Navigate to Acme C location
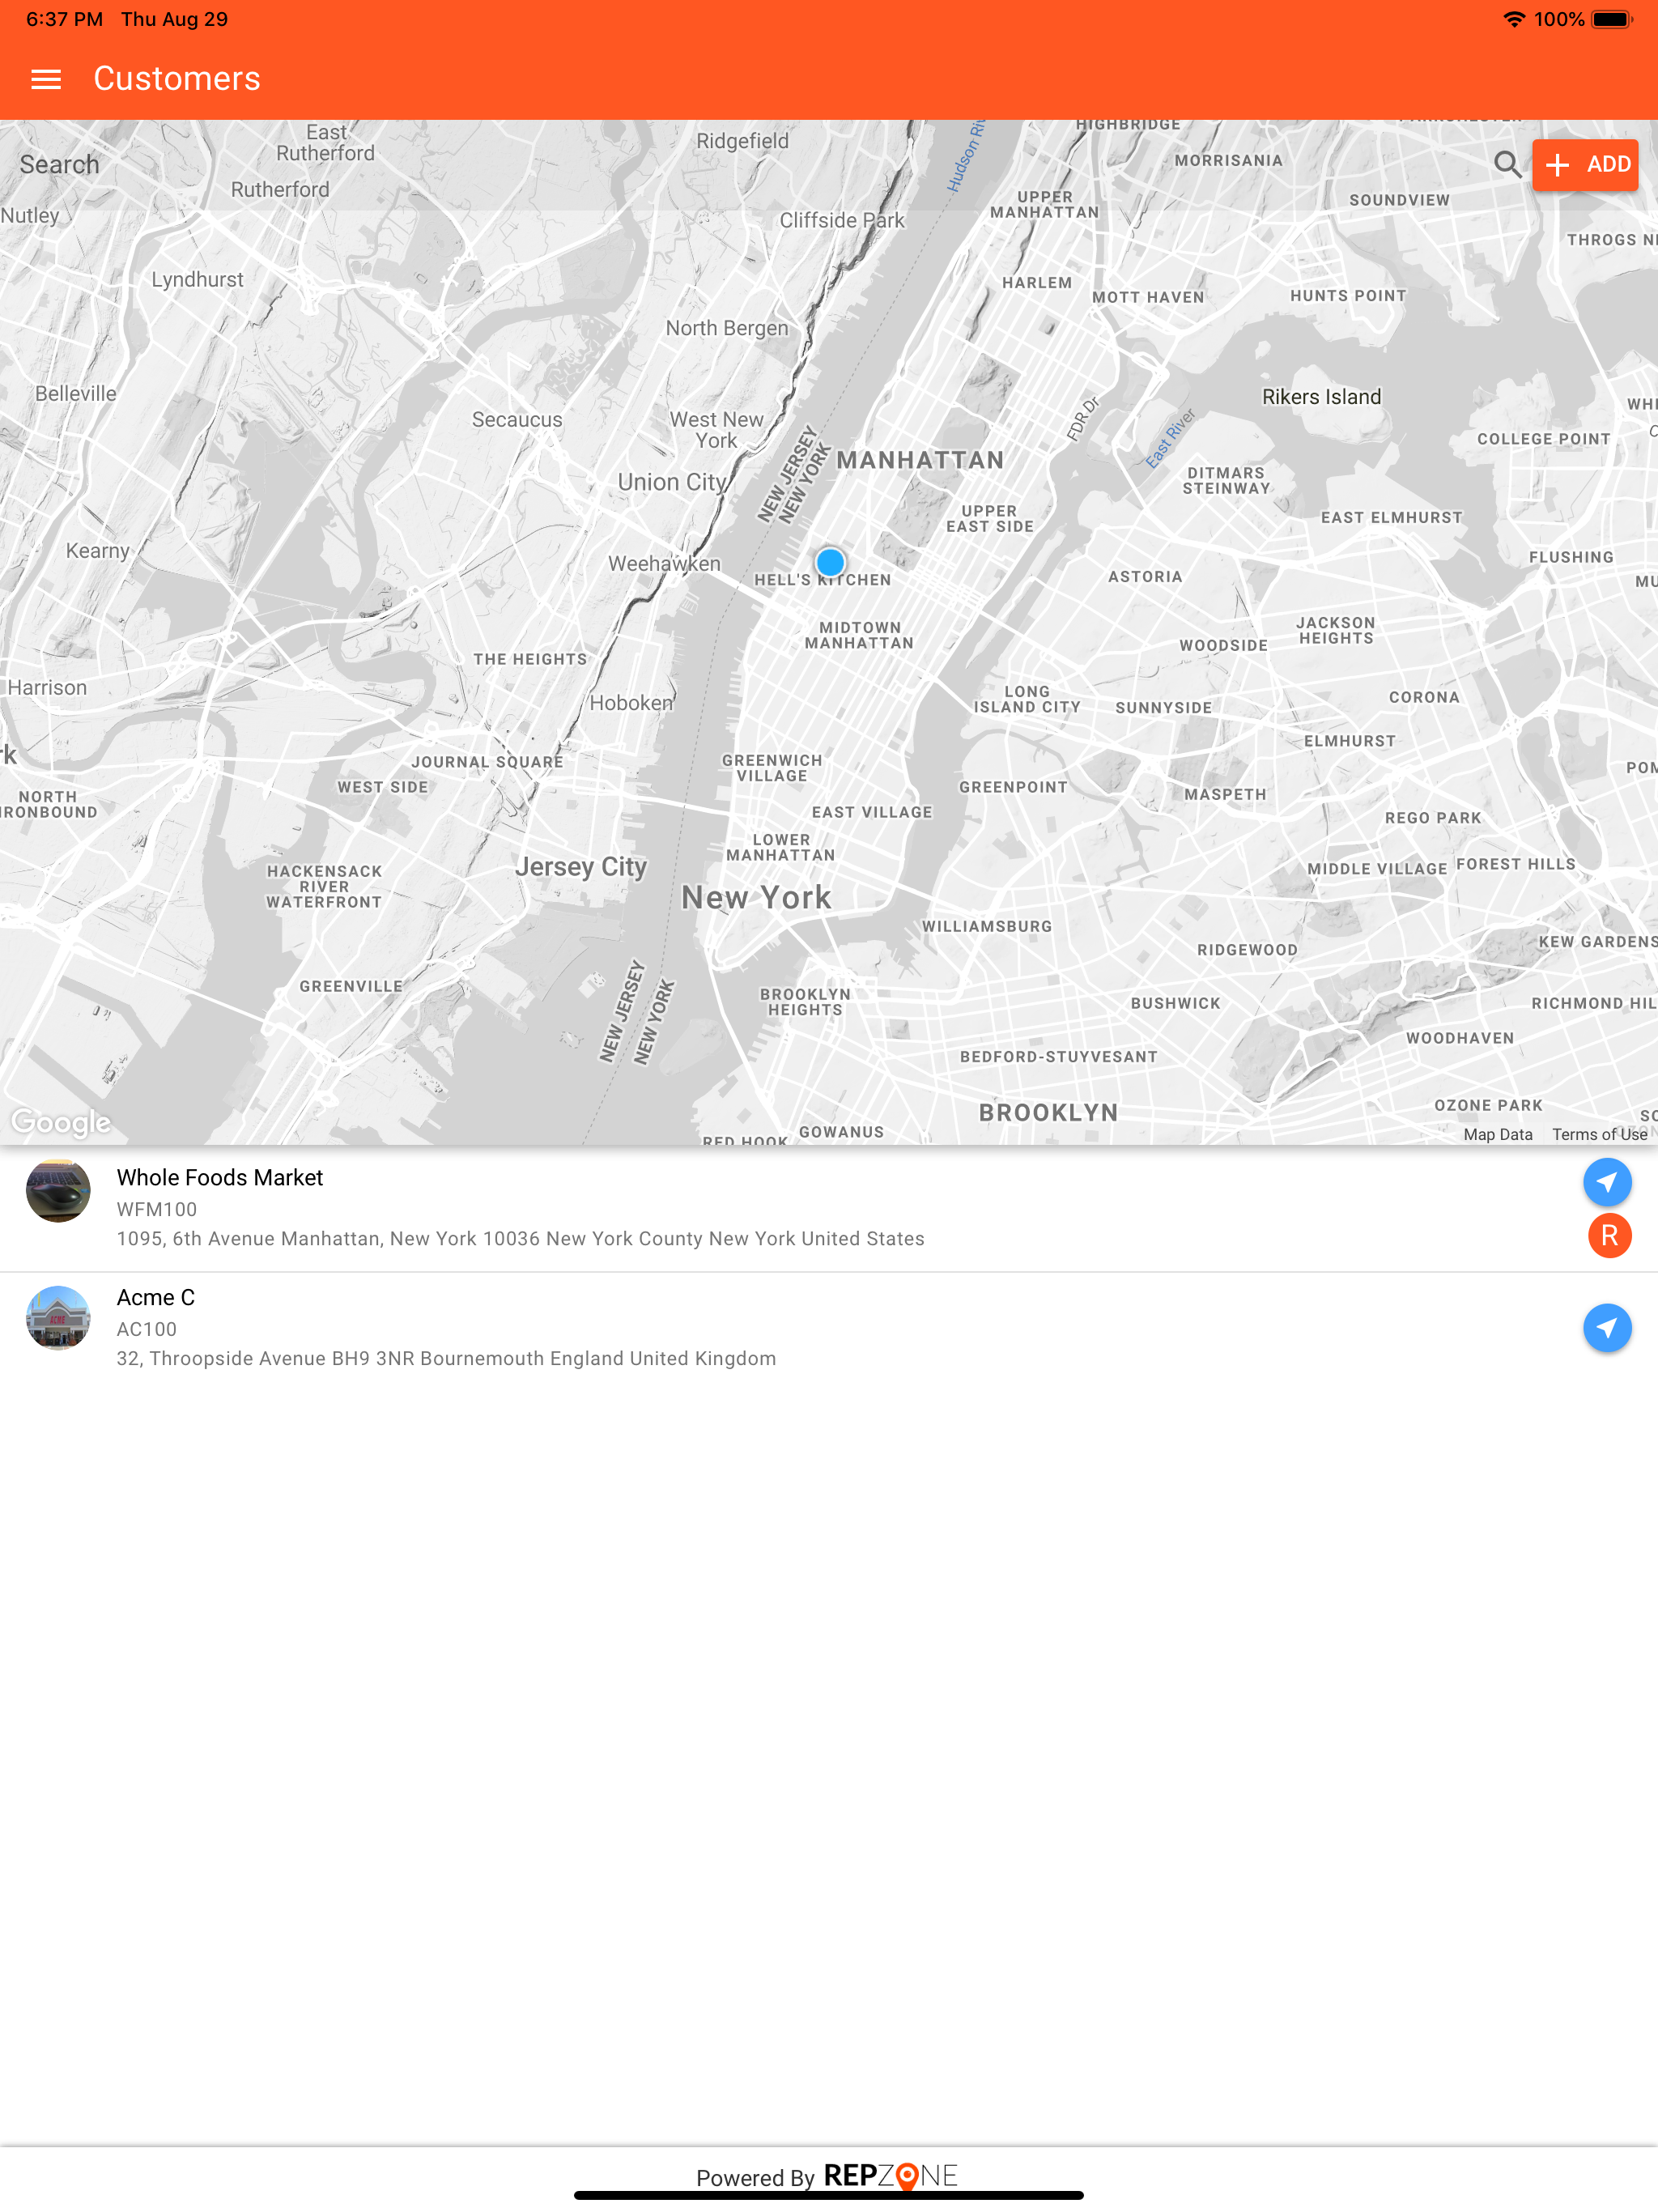The width and height of the screenshot is (1658, 2212). point(1607,1328)
